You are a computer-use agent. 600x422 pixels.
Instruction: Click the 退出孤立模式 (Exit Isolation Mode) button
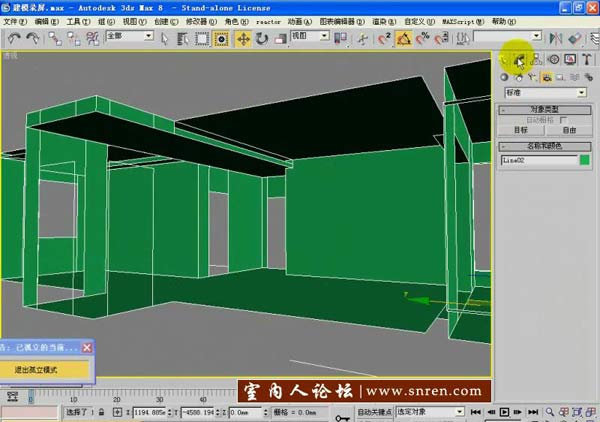[x=44, y=370]
